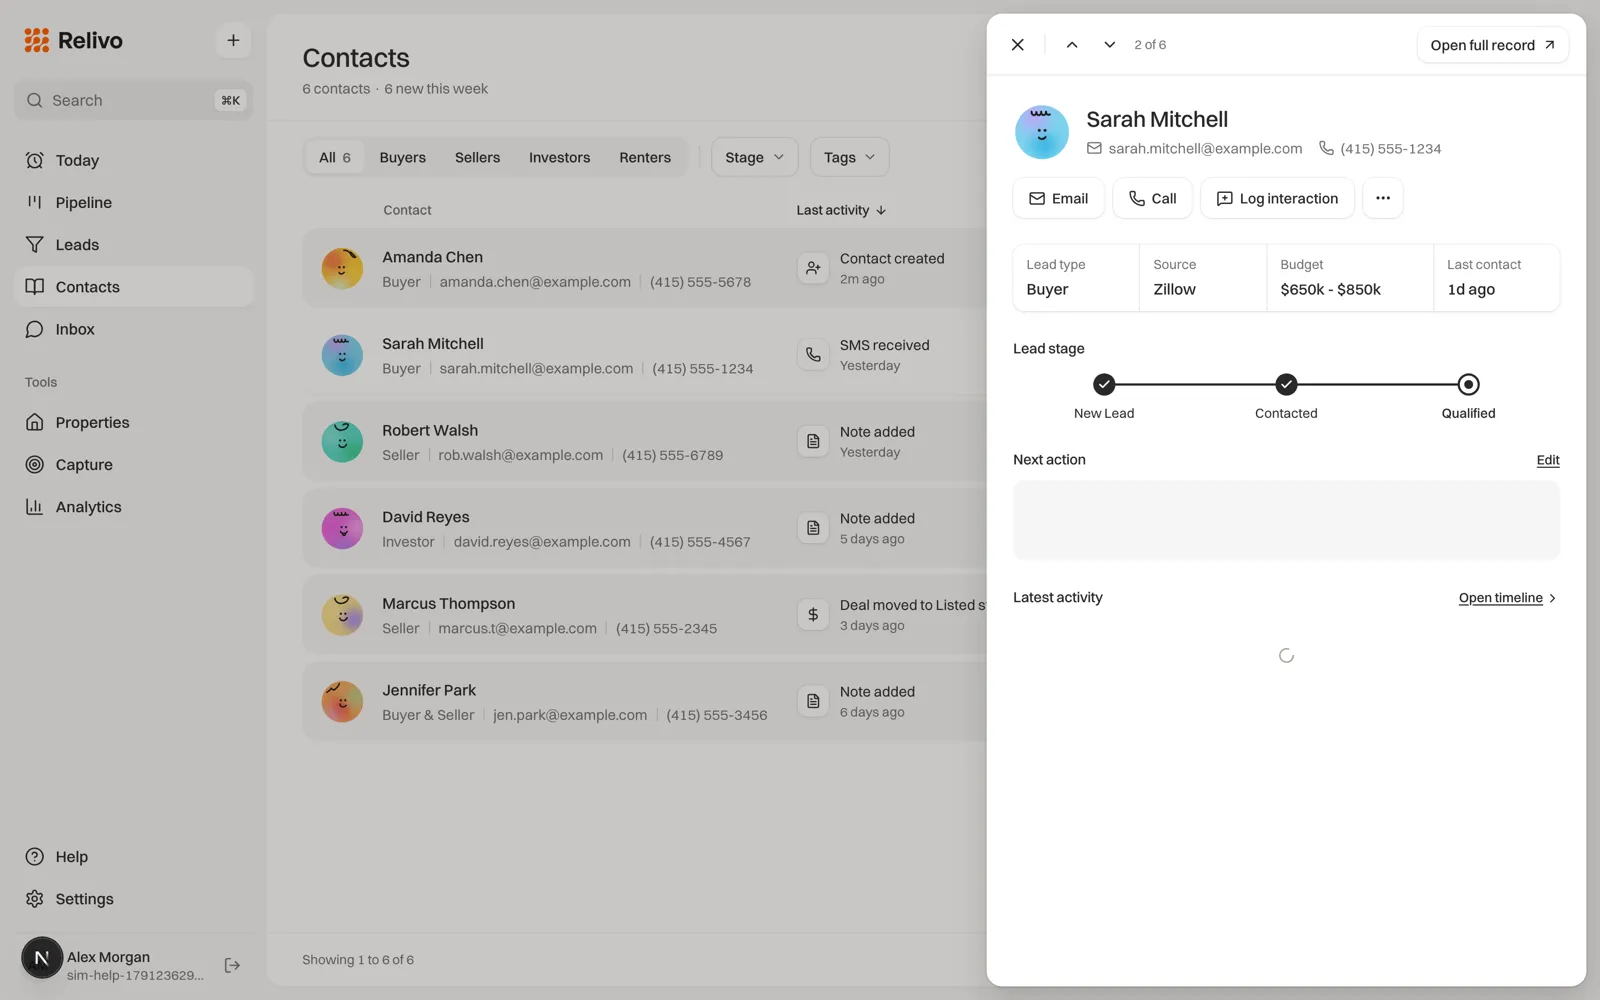The image size is (1600, 1000).
Task: Go to Leads in sidebar
Action: point(134,245)
